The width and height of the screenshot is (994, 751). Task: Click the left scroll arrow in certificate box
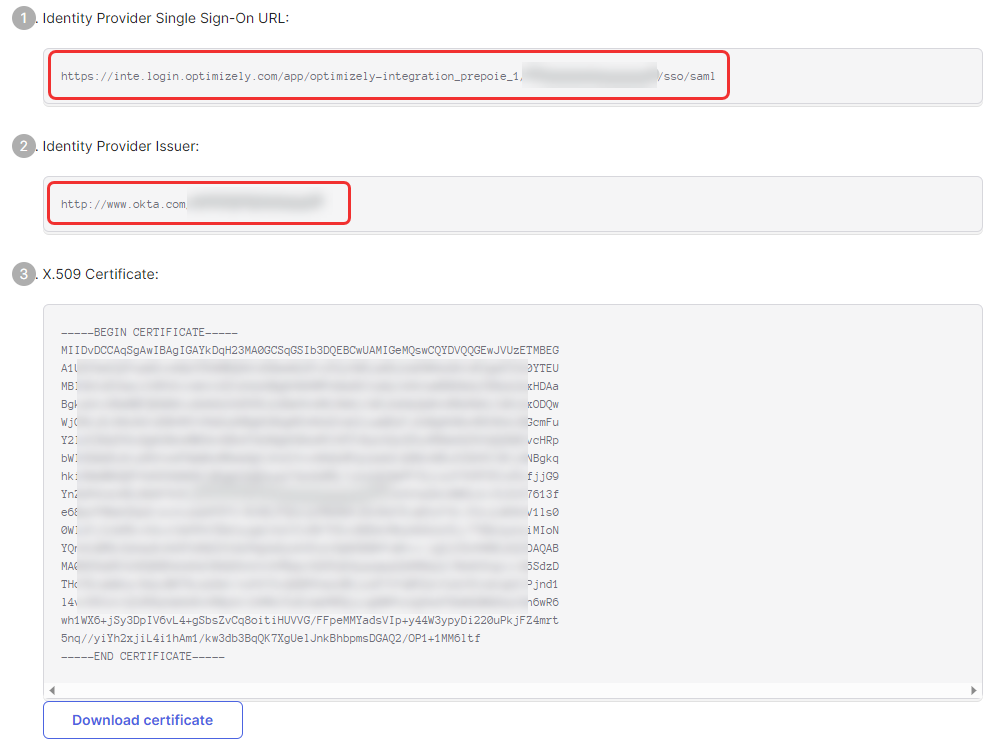[52, 690]
